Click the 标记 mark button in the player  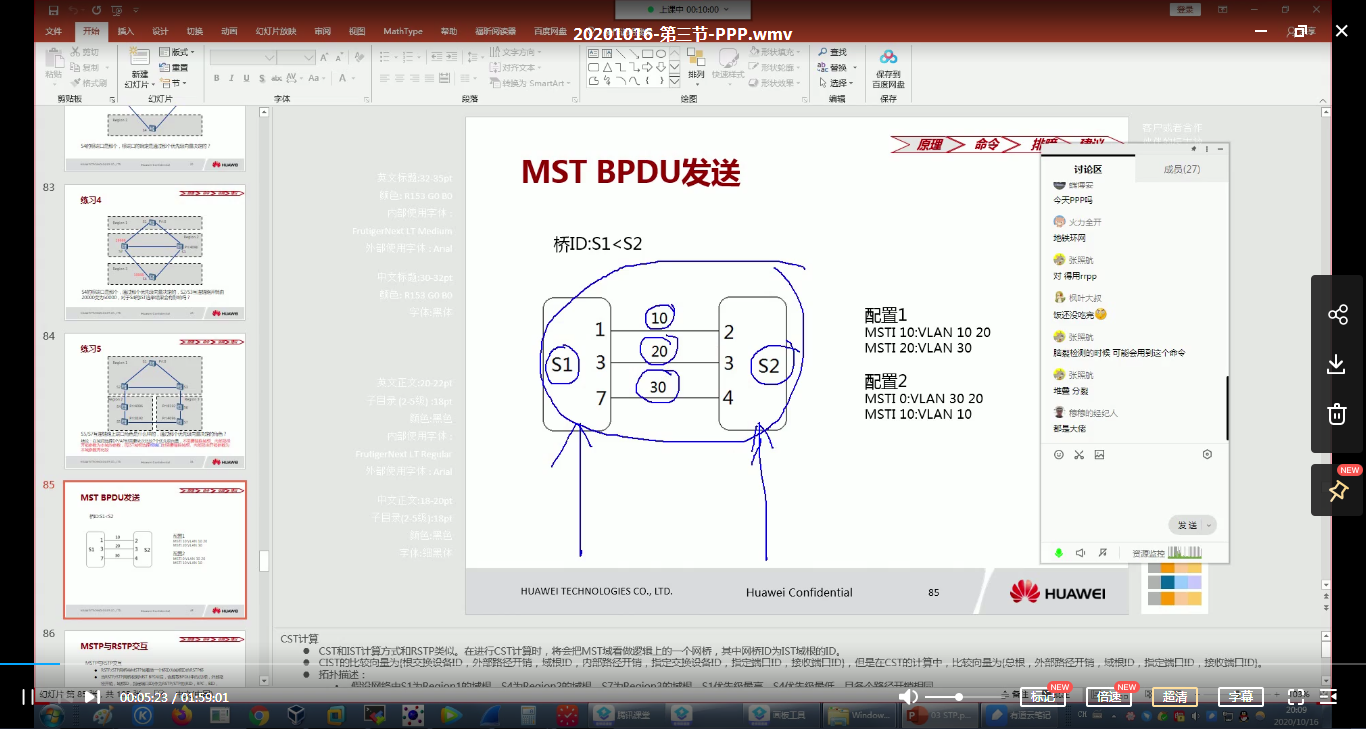[1043, 697]
